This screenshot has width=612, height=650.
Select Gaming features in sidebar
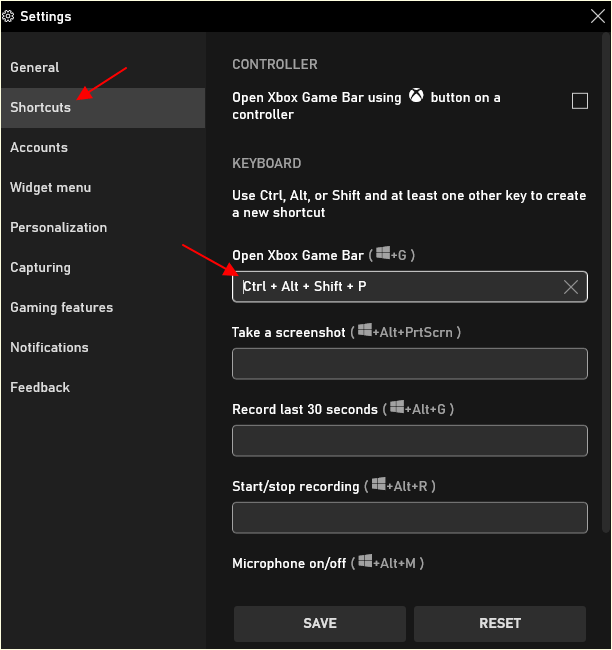[x=103, y=307]
